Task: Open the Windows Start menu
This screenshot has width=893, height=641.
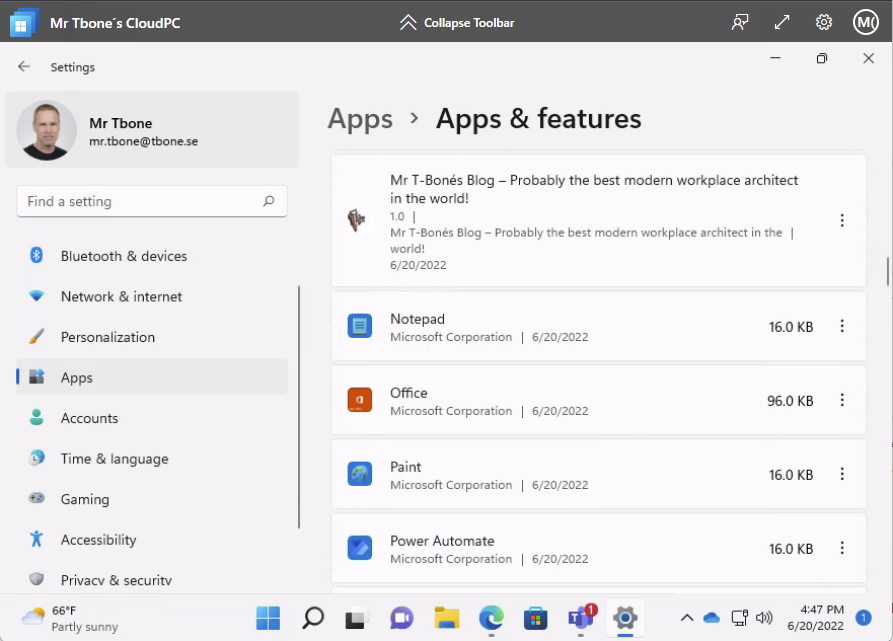Action: [268, 618]
